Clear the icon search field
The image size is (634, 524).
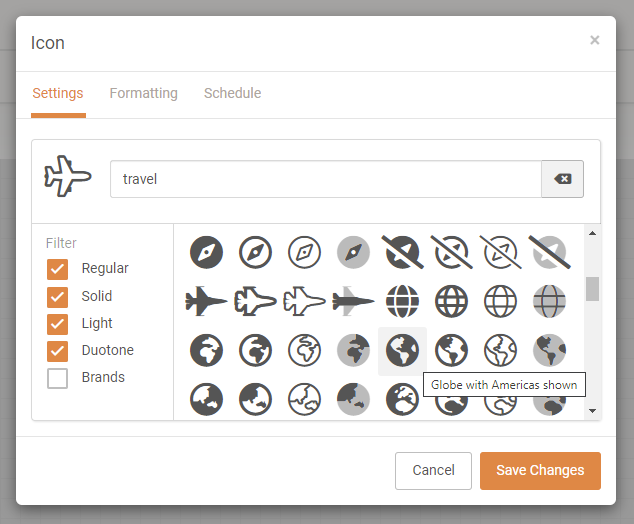coord(562,179)
